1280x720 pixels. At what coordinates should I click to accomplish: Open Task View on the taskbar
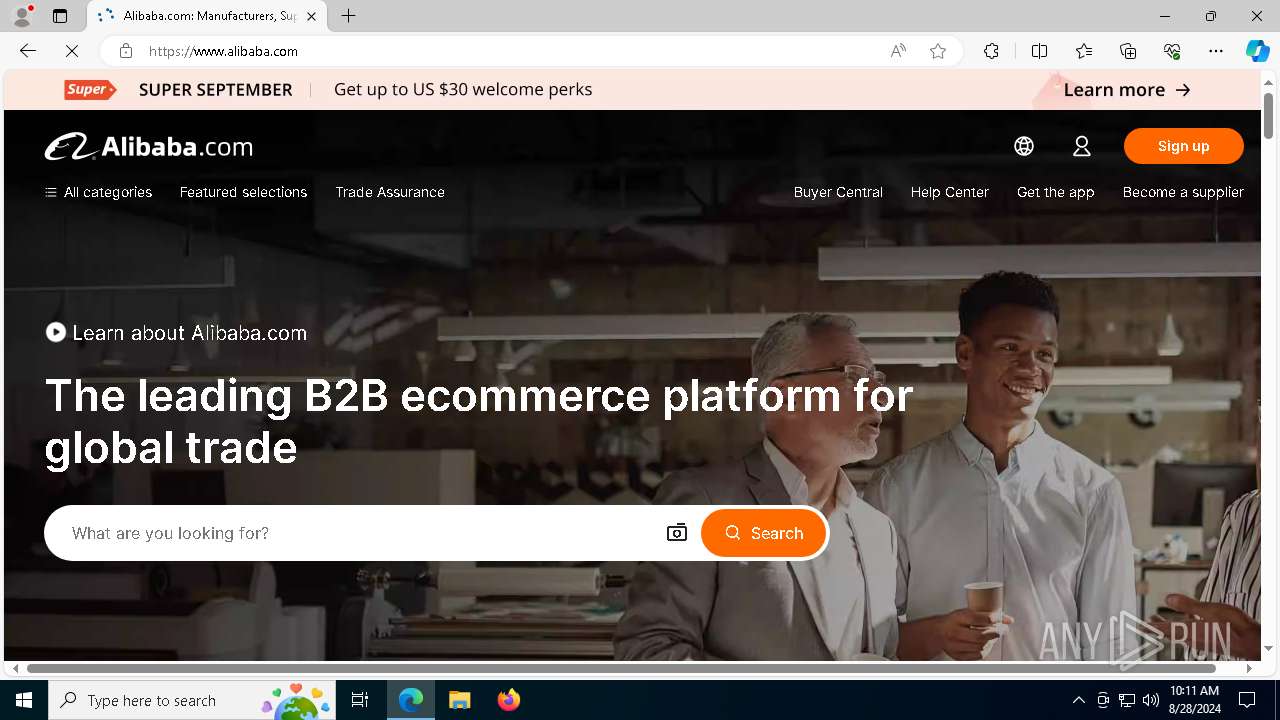point(360,700)
